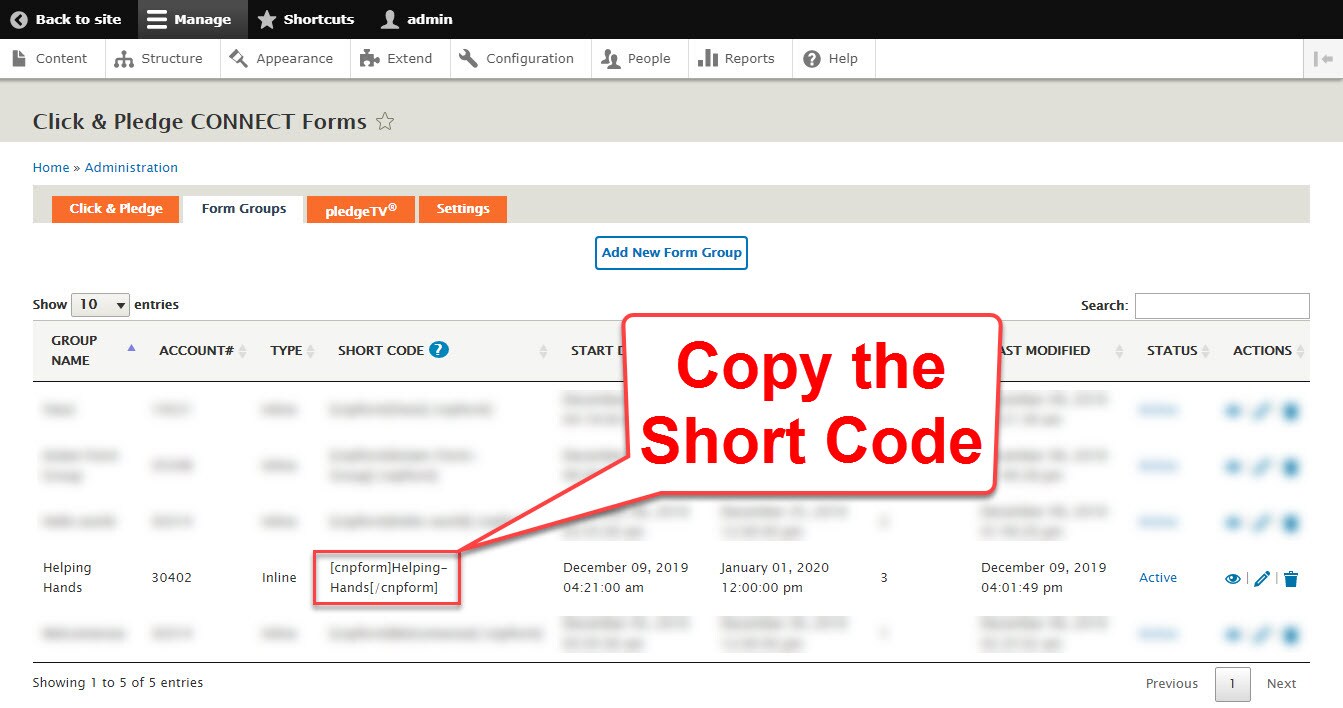Click account number 30402
Image resolution: width=1343 pixels, height=708 pixels.
click(x=172, y=578)
